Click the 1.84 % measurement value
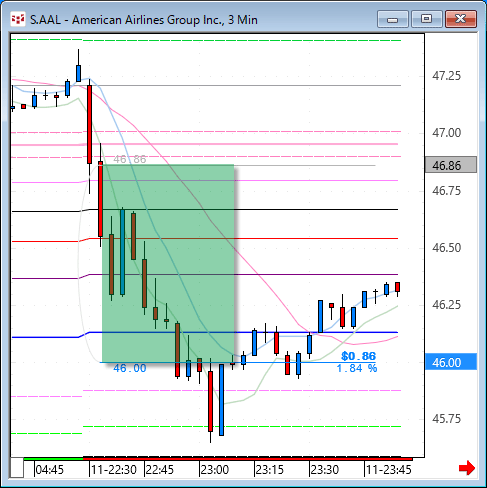The image size is (487, 488). point(357,368)
